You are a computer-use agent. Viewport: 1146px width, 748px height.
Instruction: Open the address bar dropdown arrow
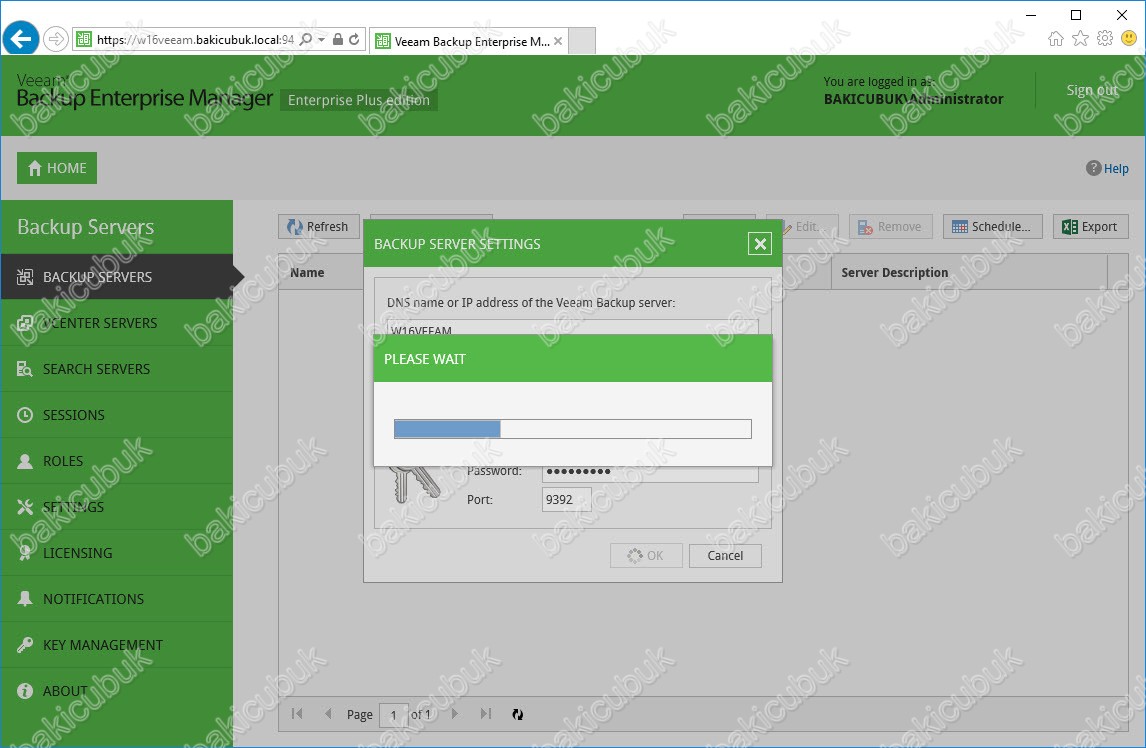(x=322, y=39)
